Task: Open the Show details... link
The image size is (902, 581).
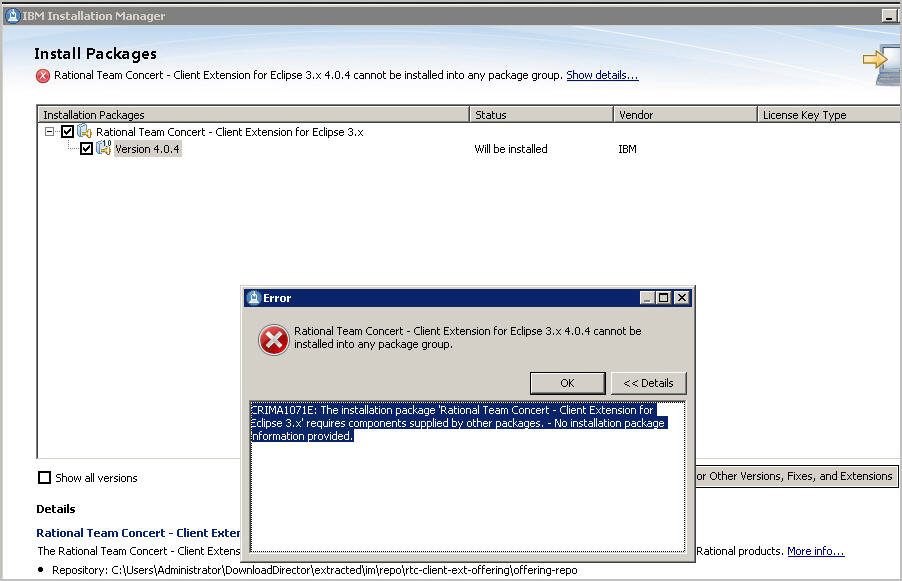Action: coord(602,75)
